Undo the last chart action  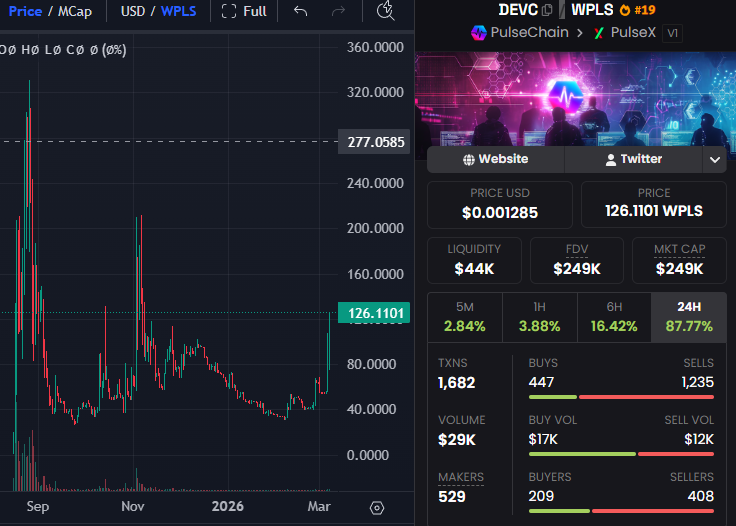300,11
